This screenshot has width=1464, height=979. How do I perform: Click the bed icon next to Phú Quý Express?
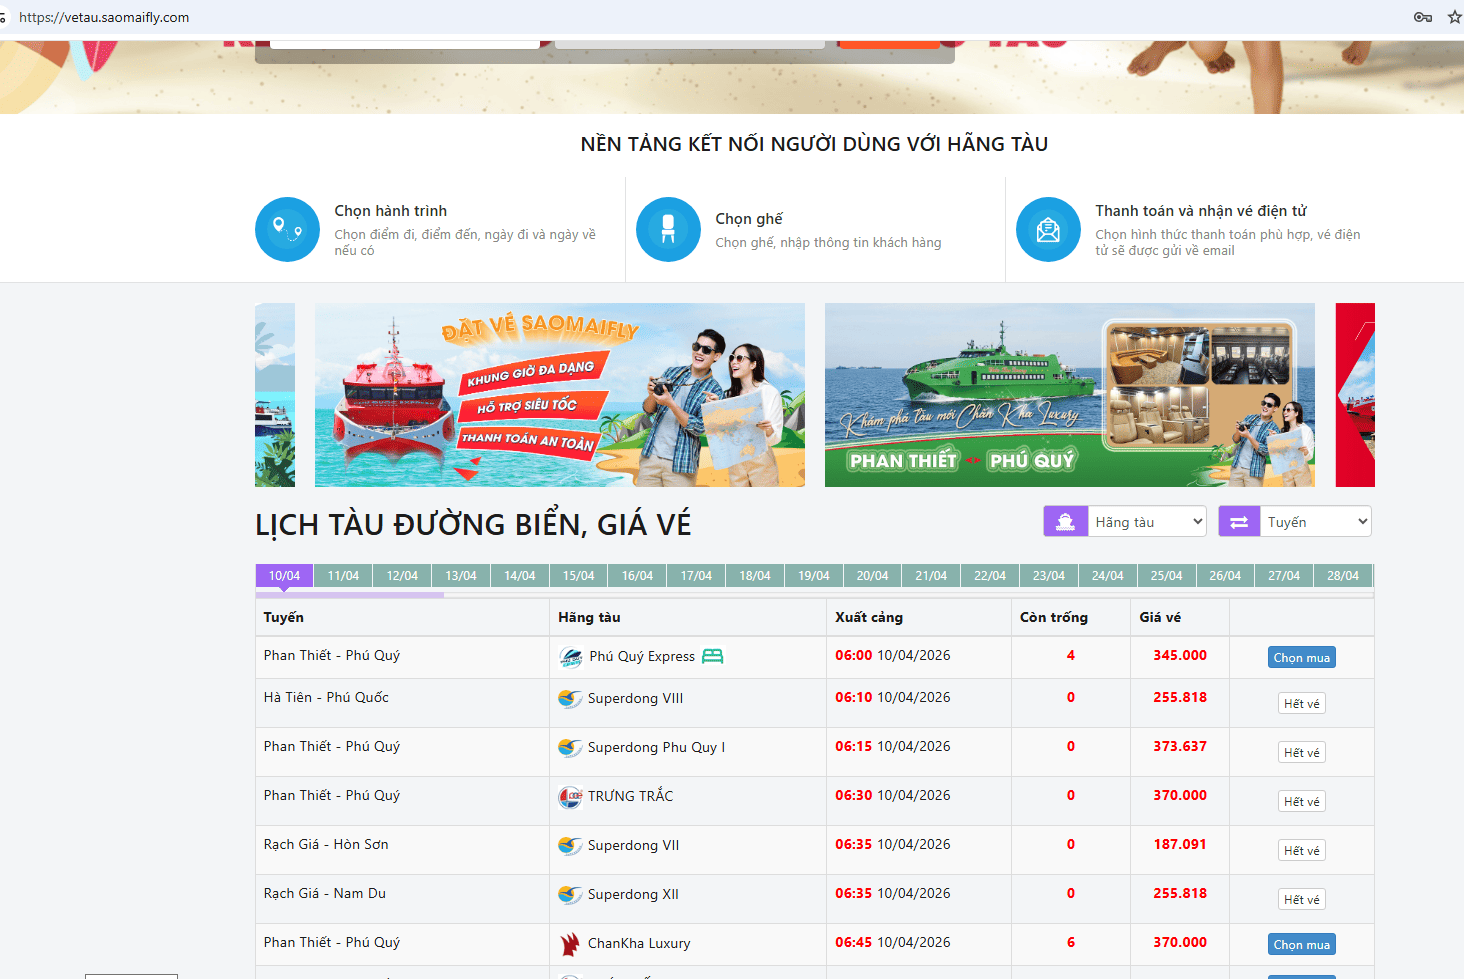pos(712,656)
